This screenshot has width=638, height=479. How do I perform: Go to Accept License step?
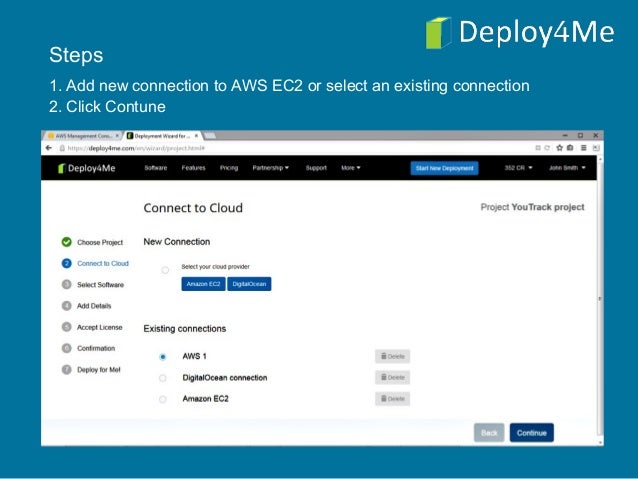(x=100, y=327)
